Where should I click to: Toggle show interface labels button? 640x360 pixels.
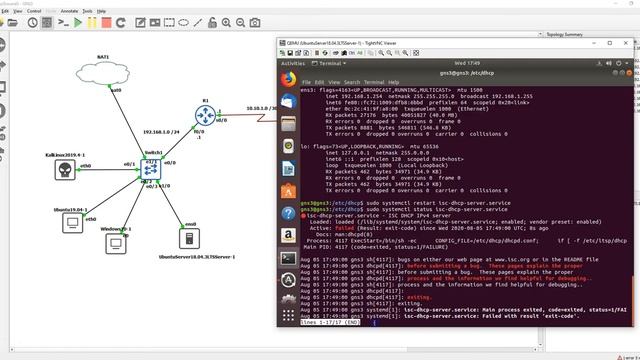[47, 22]
